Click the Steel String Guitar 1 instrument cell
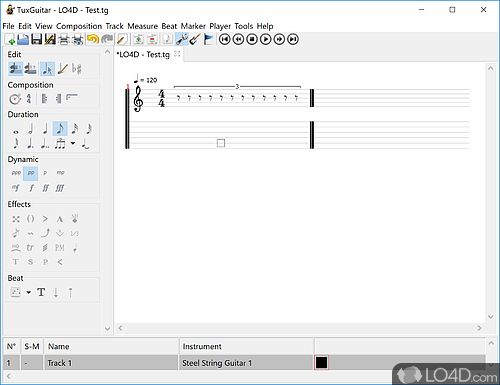Viewport: 500px width, 385px height. (x=246, y=363)
